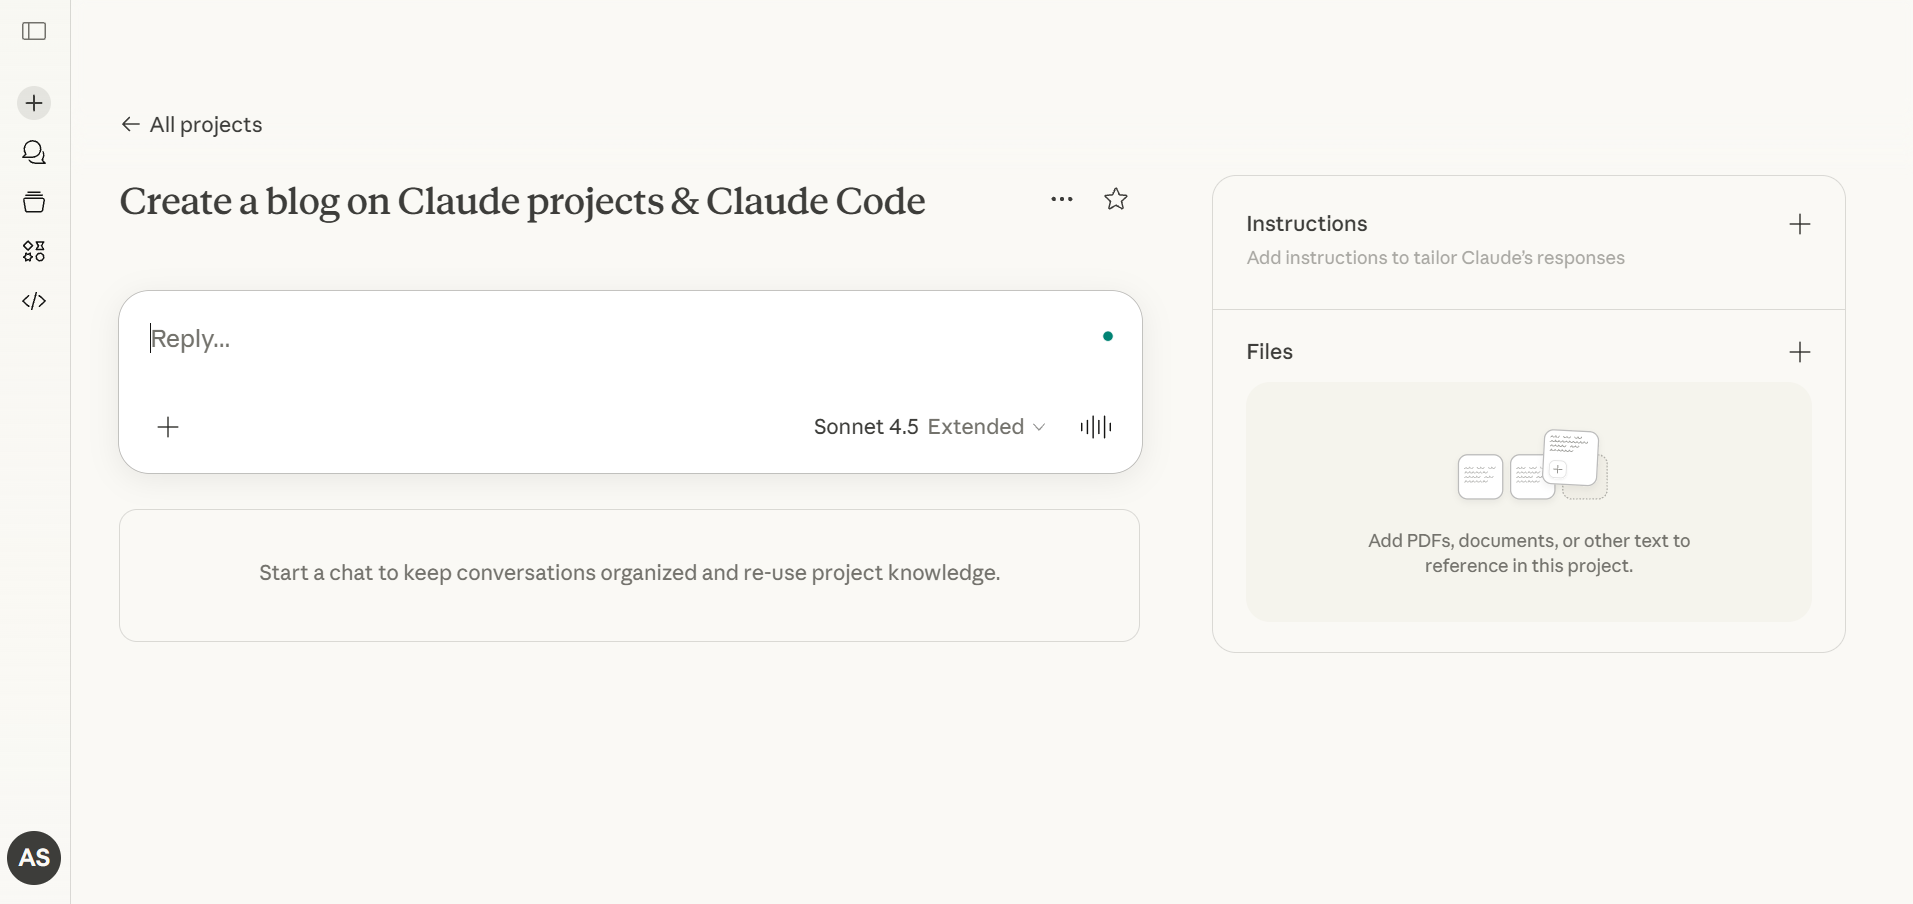Start voice mode with waveform icon
This screenshot has width=1913, height=904.
(x=1096, y=427)
